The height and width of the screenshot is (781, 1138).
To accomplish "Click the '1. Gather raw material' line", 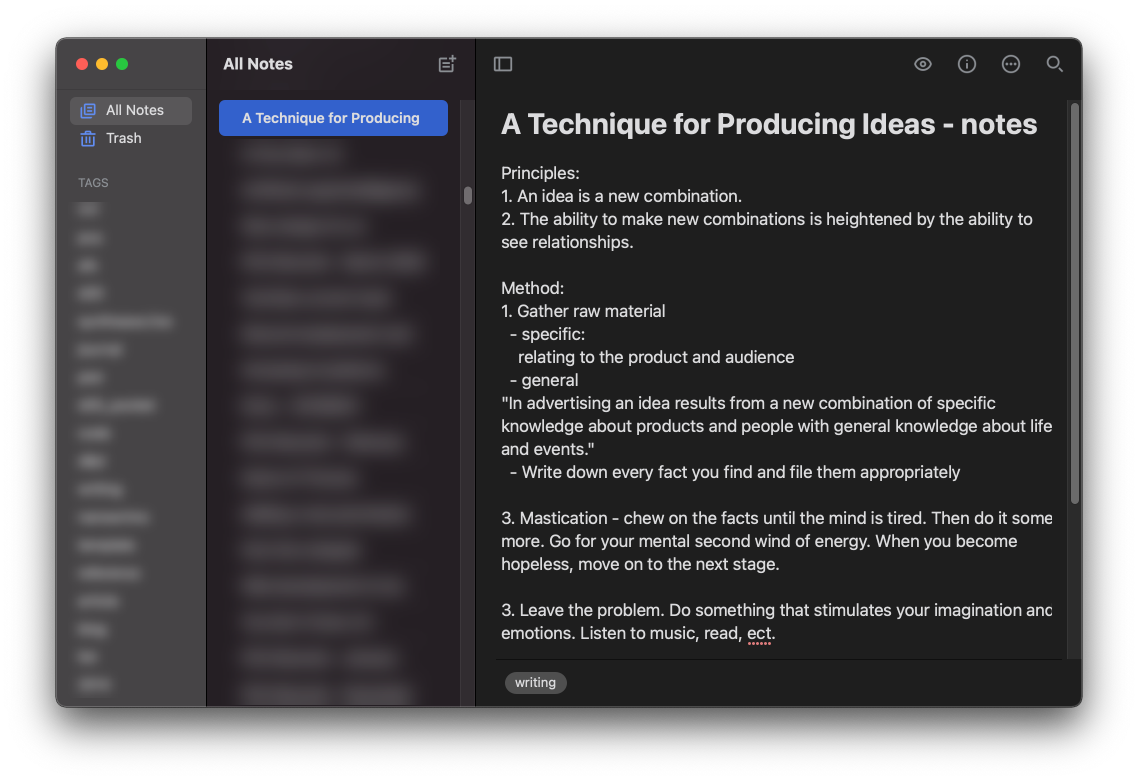I will (x=583, y=311).
